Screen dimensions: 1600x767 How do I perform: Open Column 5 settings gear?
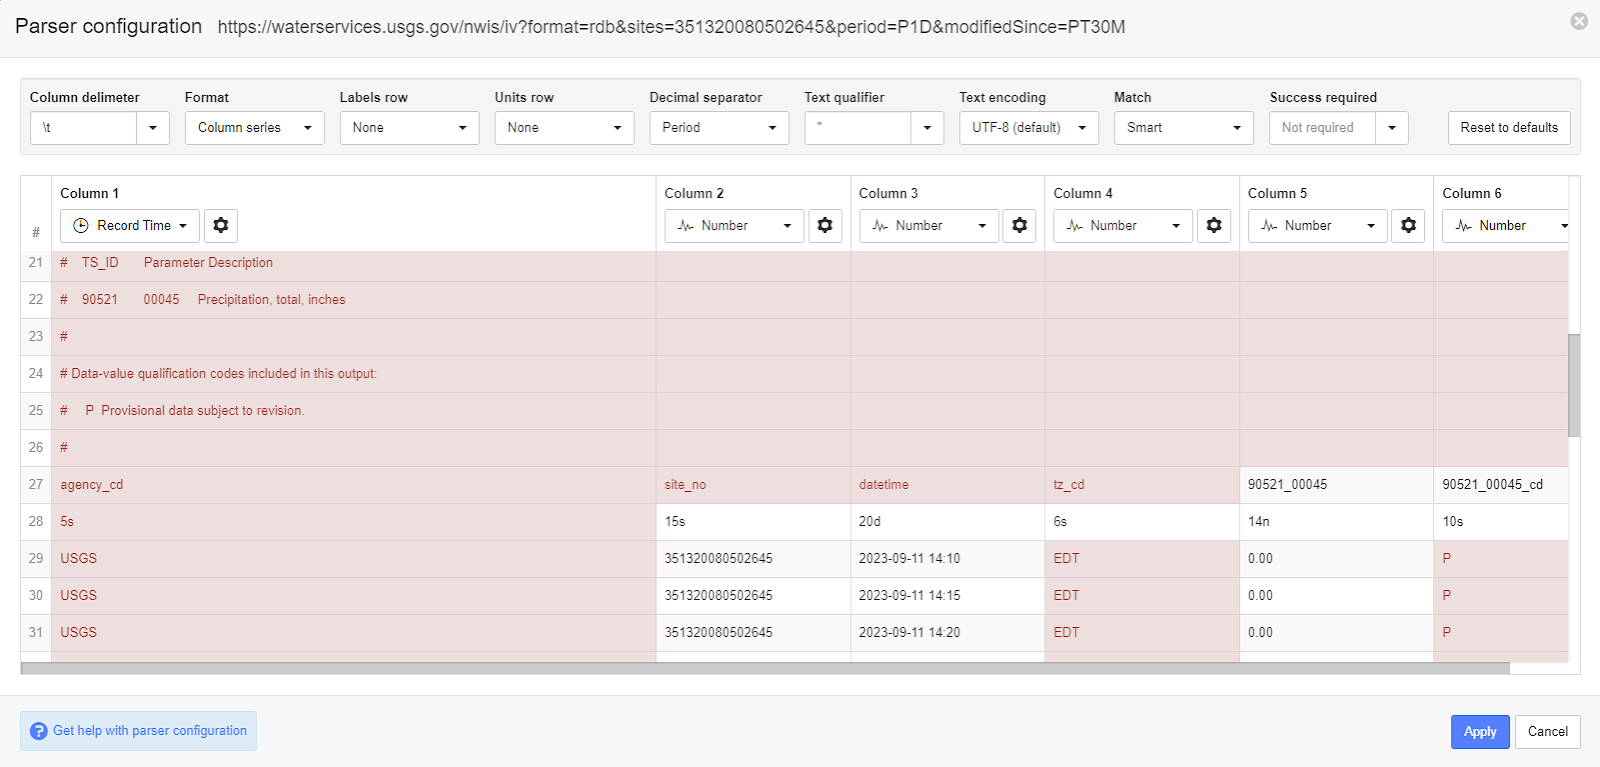pos(1408,226)
